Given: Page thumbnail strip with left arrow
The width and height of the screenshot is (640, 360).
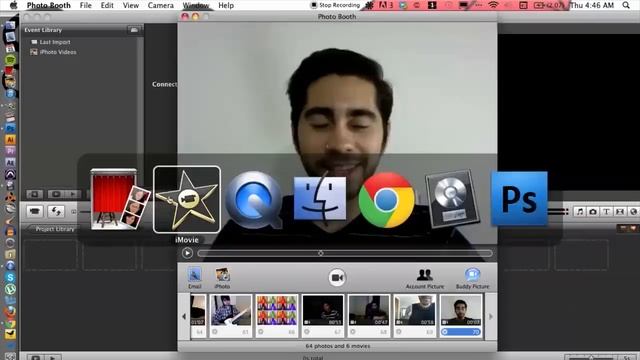Looking at the screenshot, I should pyautogui.click(x=184, y=316).
